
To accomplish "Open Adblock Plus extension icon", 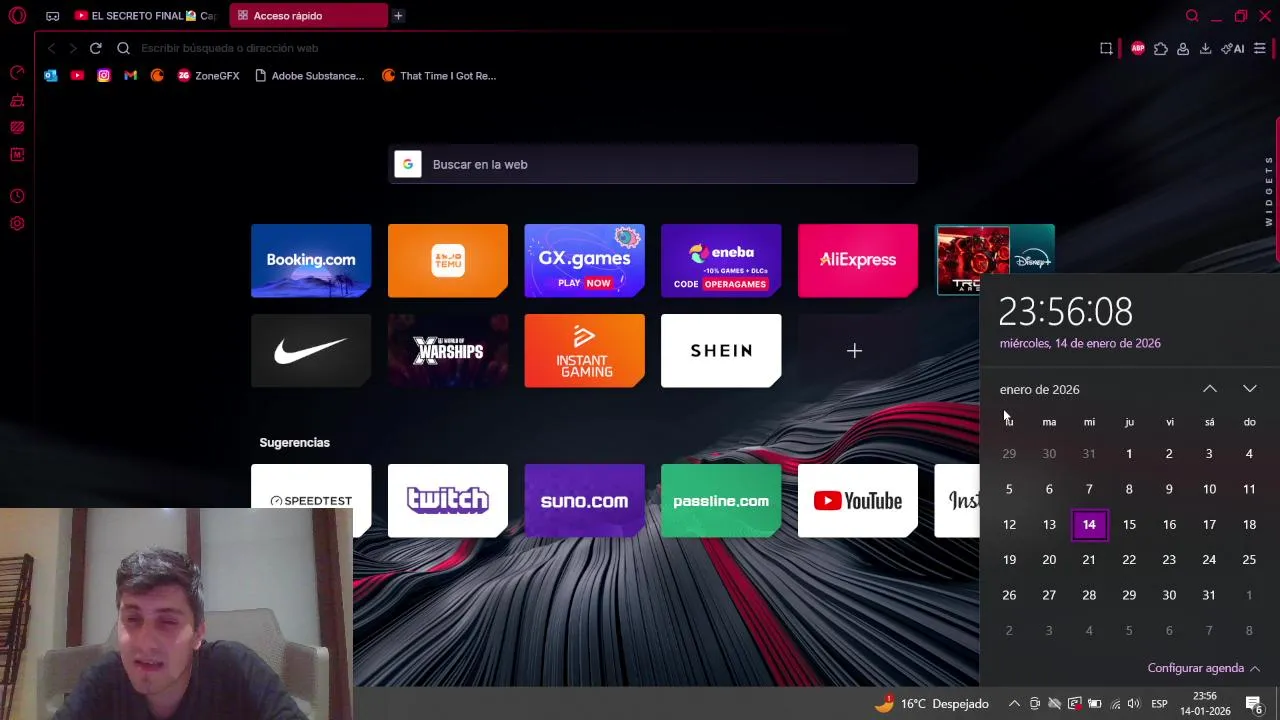I will (x=1138, y=48).
